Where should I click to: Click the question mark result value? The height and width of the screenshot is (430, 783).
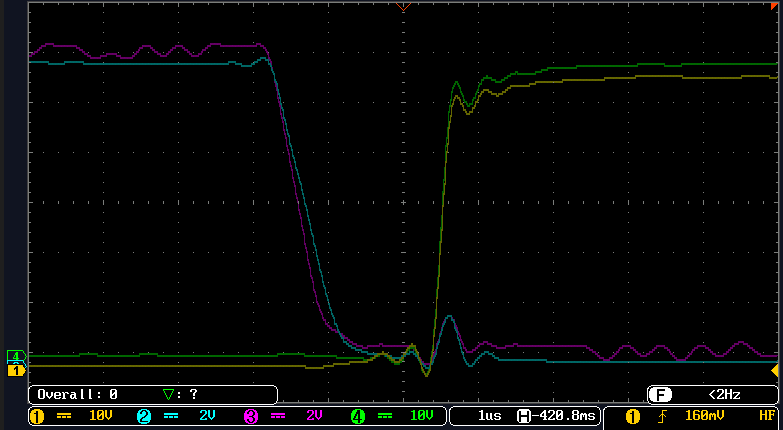tap(194, 395)
